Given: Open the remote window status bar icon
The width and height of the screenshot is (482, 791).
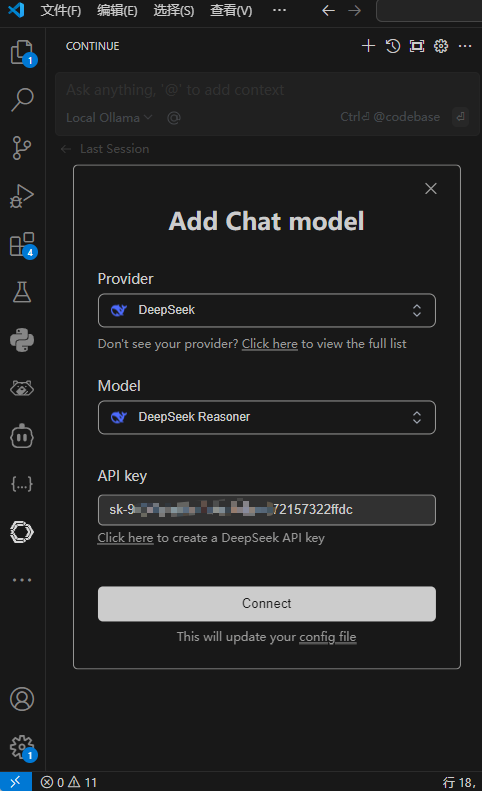Looking at the screenshot, I should coord(16,782).
